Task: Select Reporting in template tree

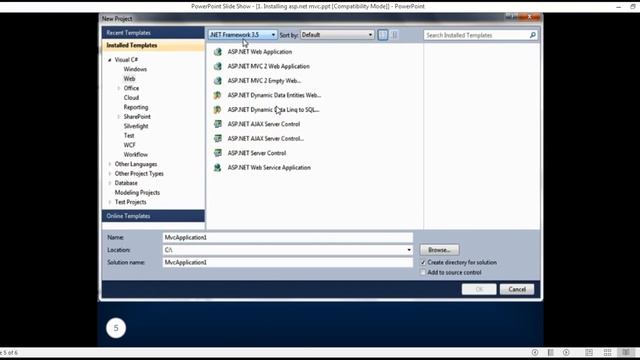Action: [x=136, y=107]
